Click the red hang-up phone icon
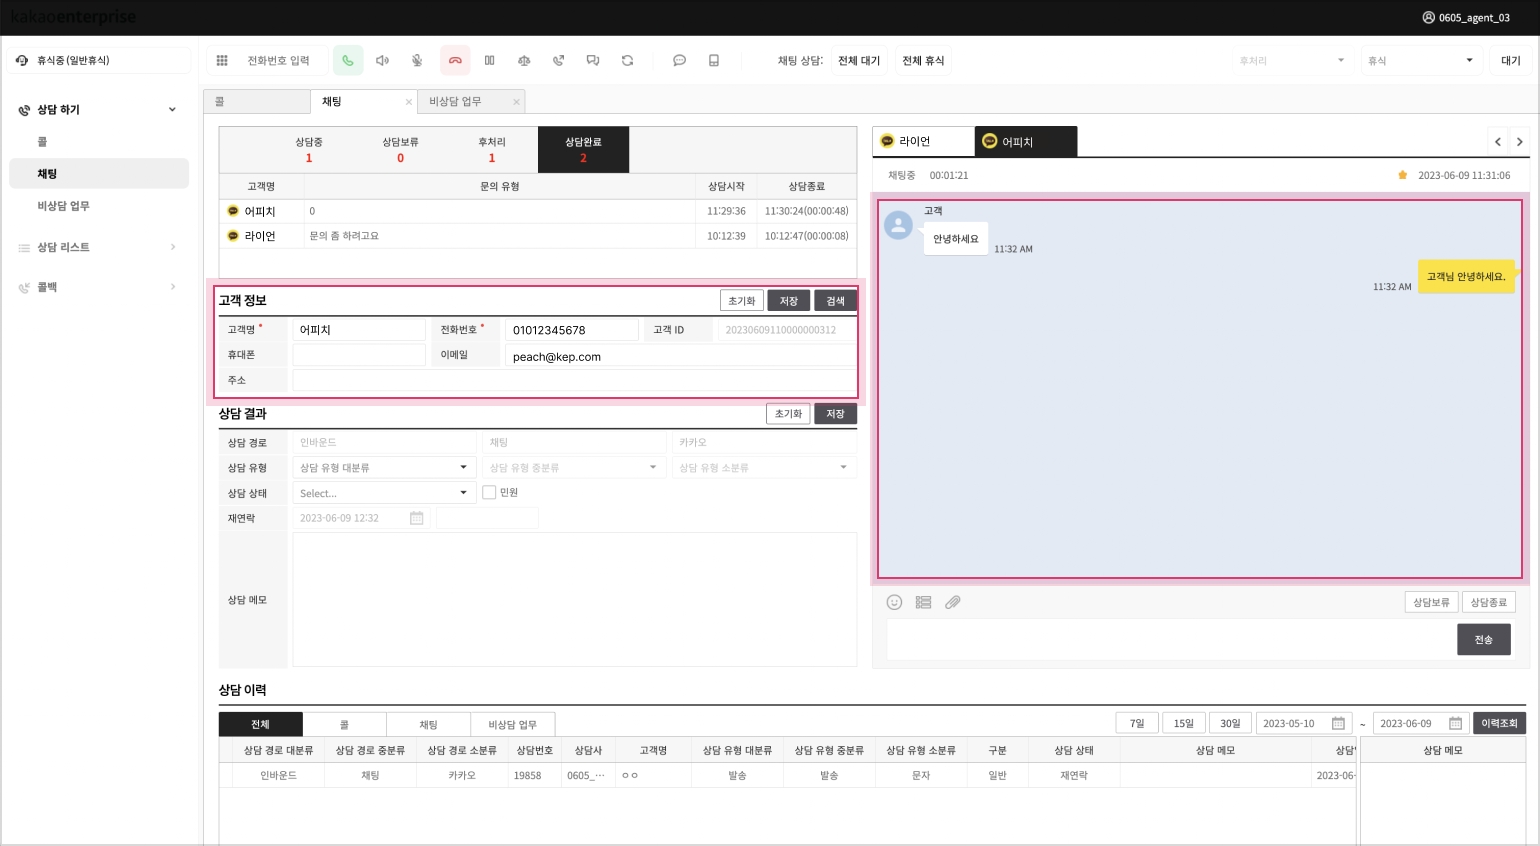The height and width of the screenshot is (846, 1540). click(455, 61)
